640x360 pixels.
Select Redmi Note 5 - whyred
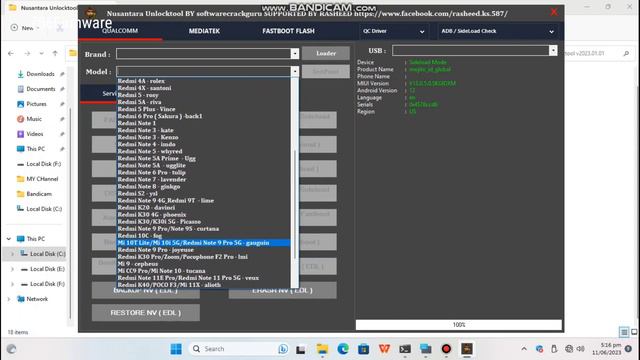pos(150,151)
